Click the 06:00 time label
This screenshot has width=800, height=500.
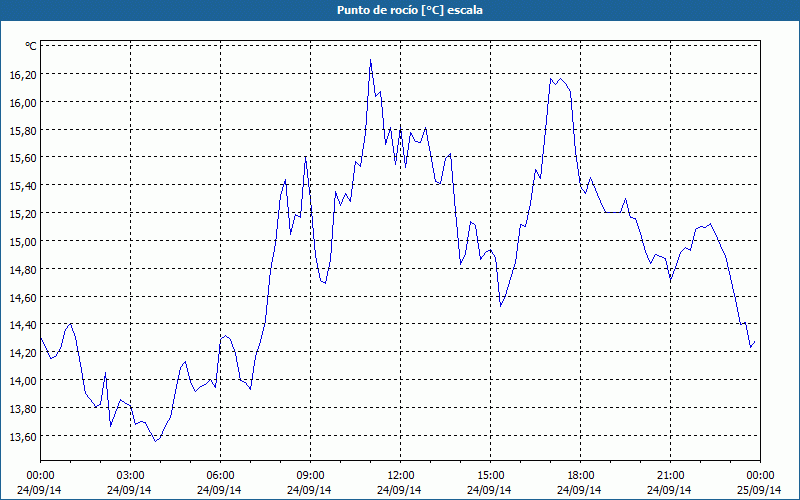[220, 476]
